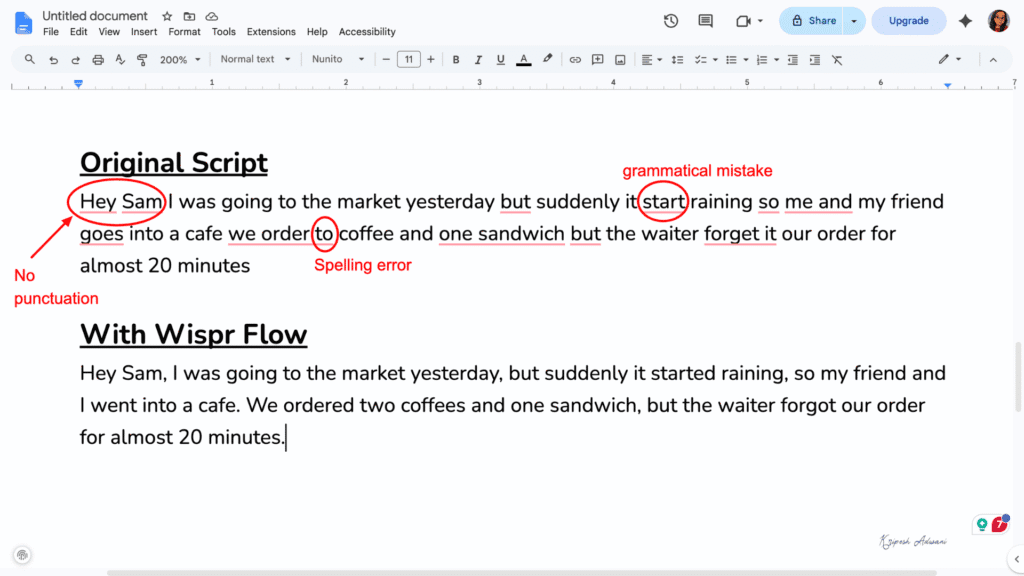Screen dimensions: 1024x576
Task: Print the document
Action: click(x=98, y=60)
